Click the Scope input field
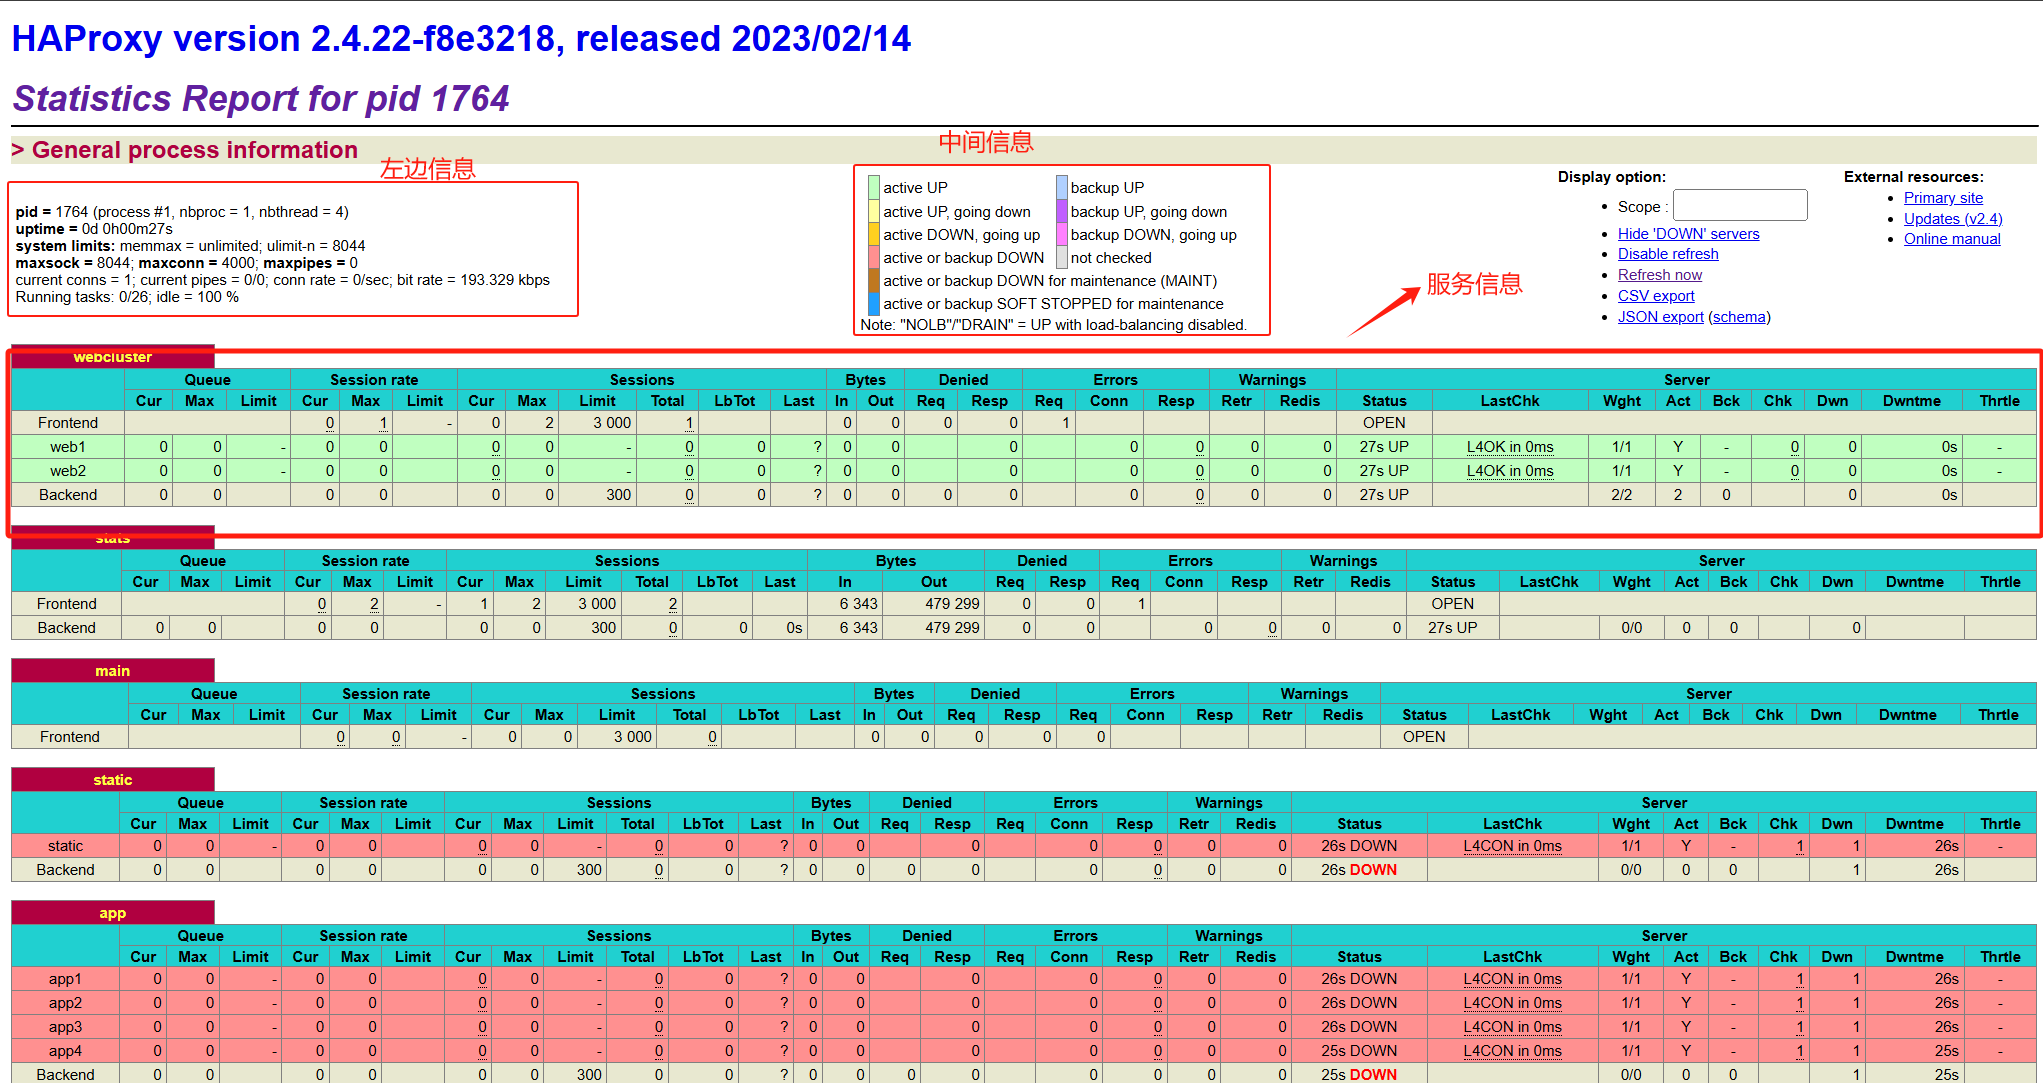This screenshot has height=1083, width=2043. (1739, 206)
